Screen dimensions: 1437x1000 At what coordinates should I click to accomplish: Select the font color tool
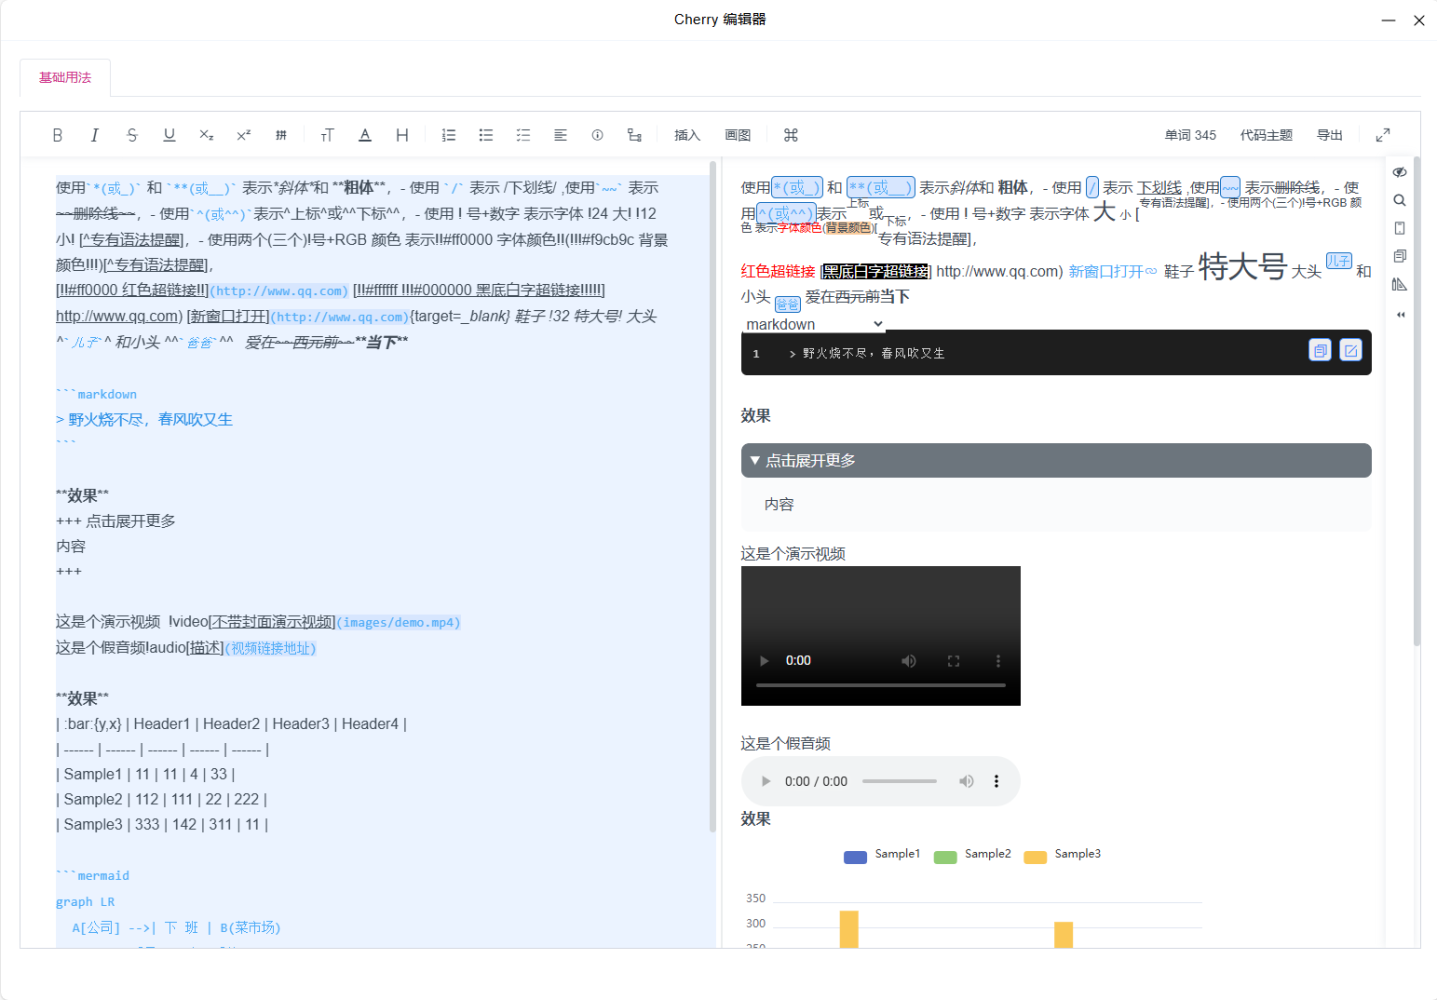365,134
